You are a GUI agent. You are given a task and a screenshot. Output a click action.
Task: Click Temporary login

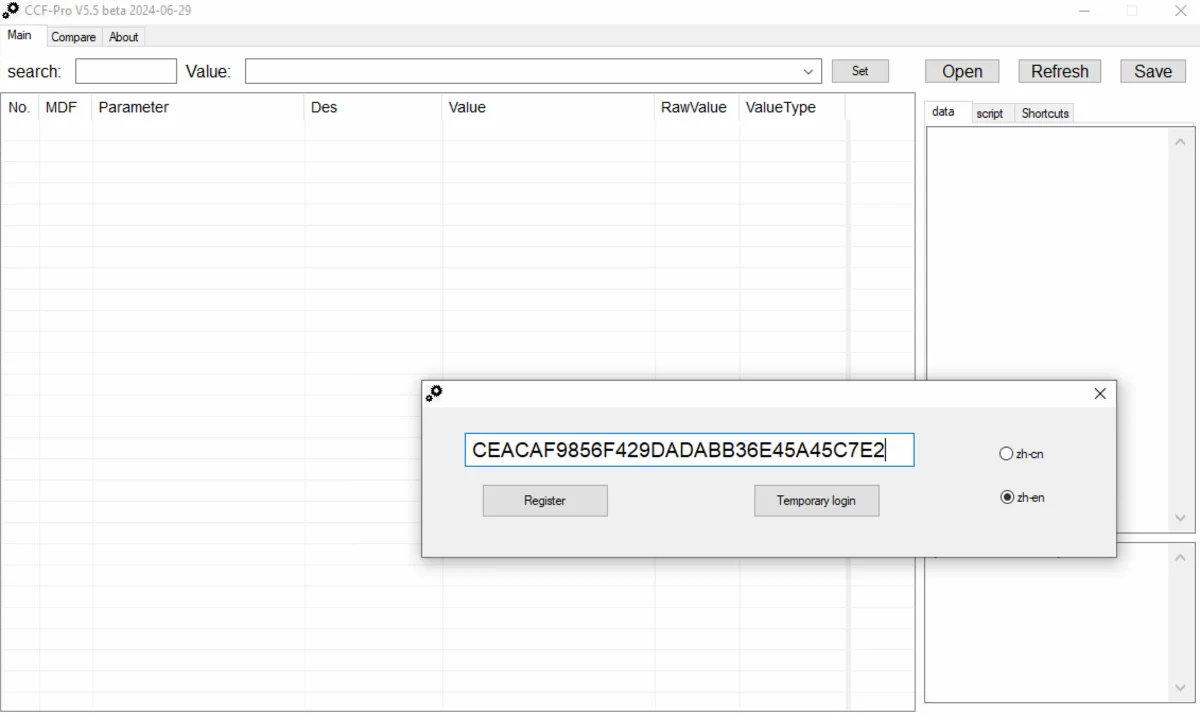pos(816,500)
